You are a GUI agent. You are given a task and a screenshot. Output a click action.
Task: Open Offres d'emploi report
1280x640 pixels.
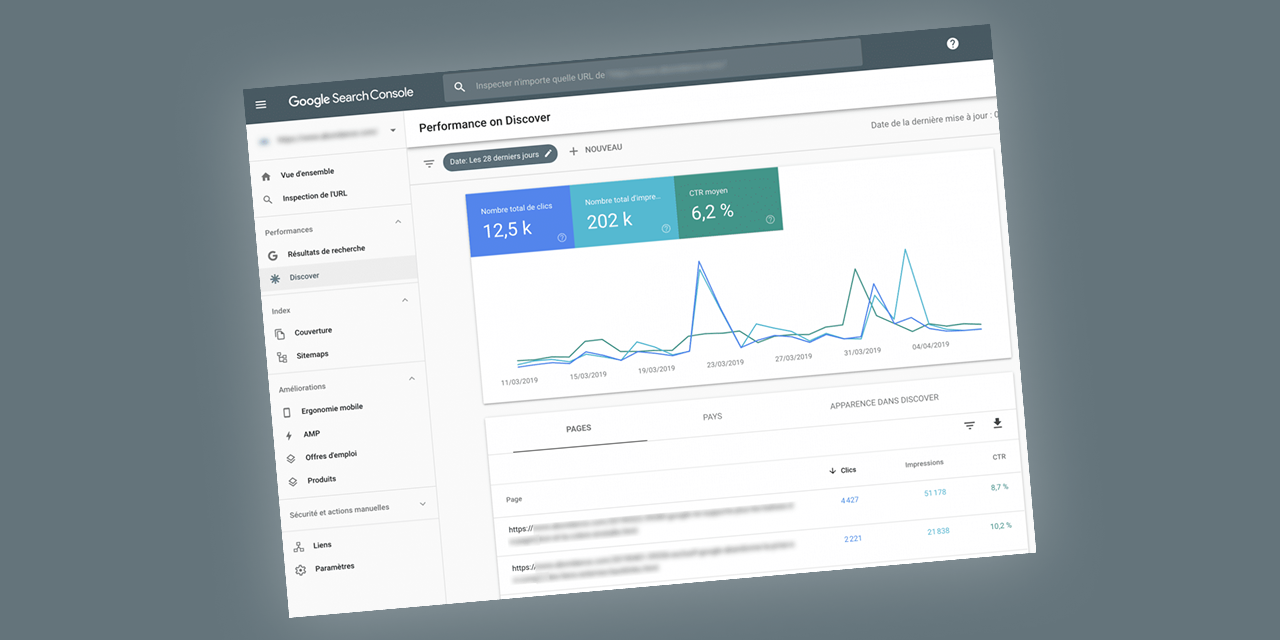coord(331,456)
